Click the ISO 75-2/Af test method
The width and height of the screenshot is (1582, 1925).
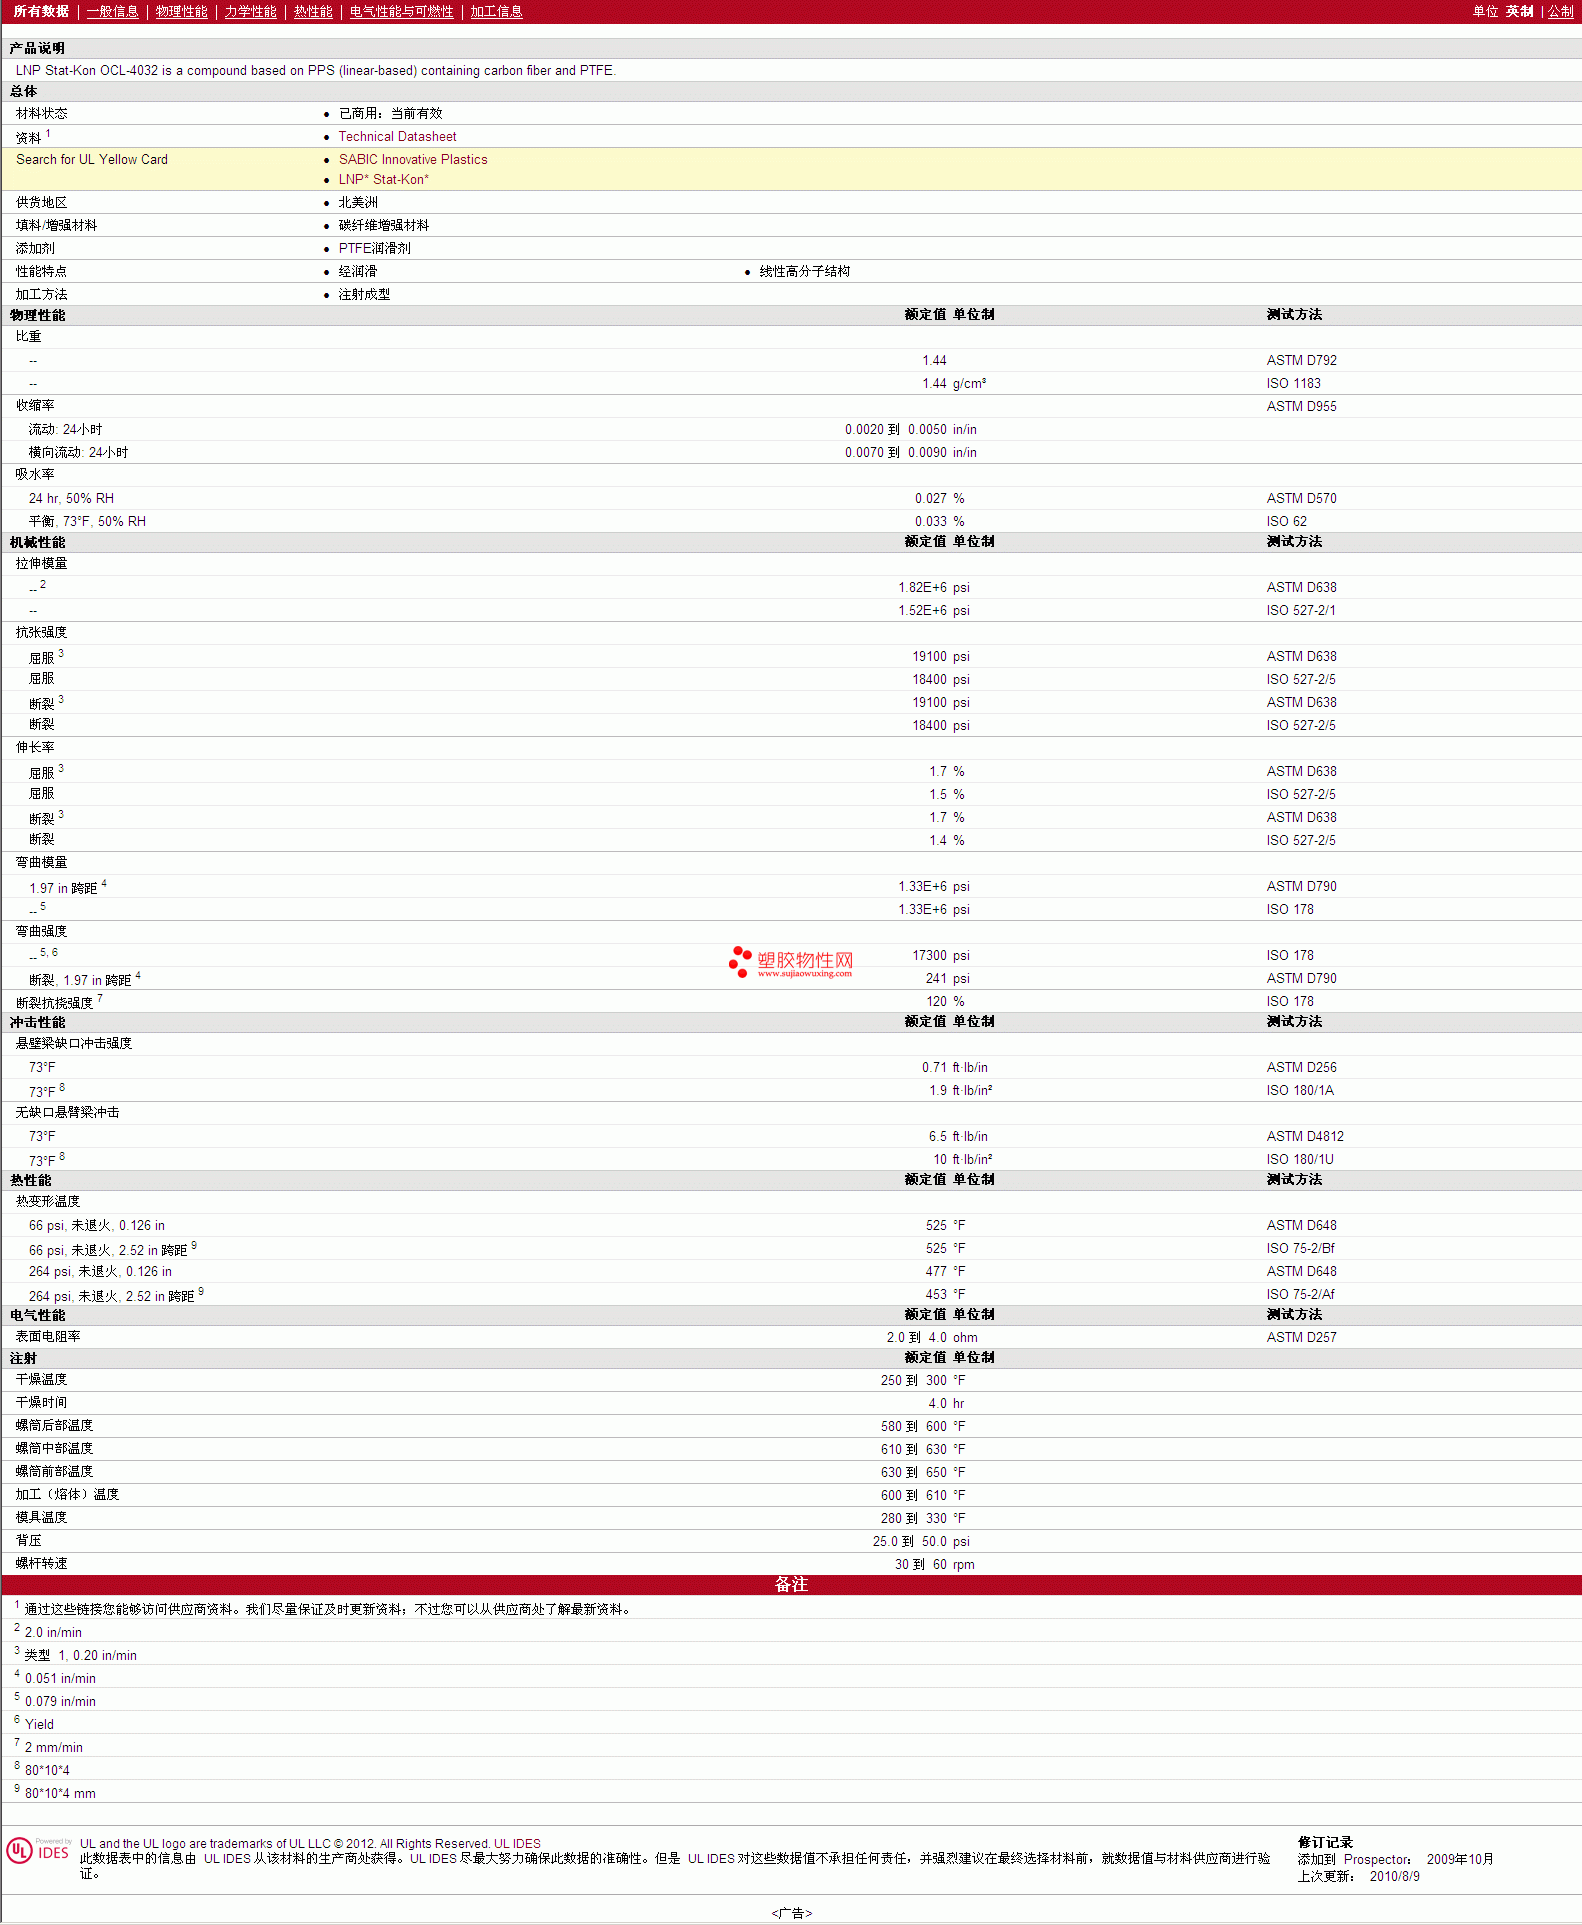[x=1301, y=1295]
